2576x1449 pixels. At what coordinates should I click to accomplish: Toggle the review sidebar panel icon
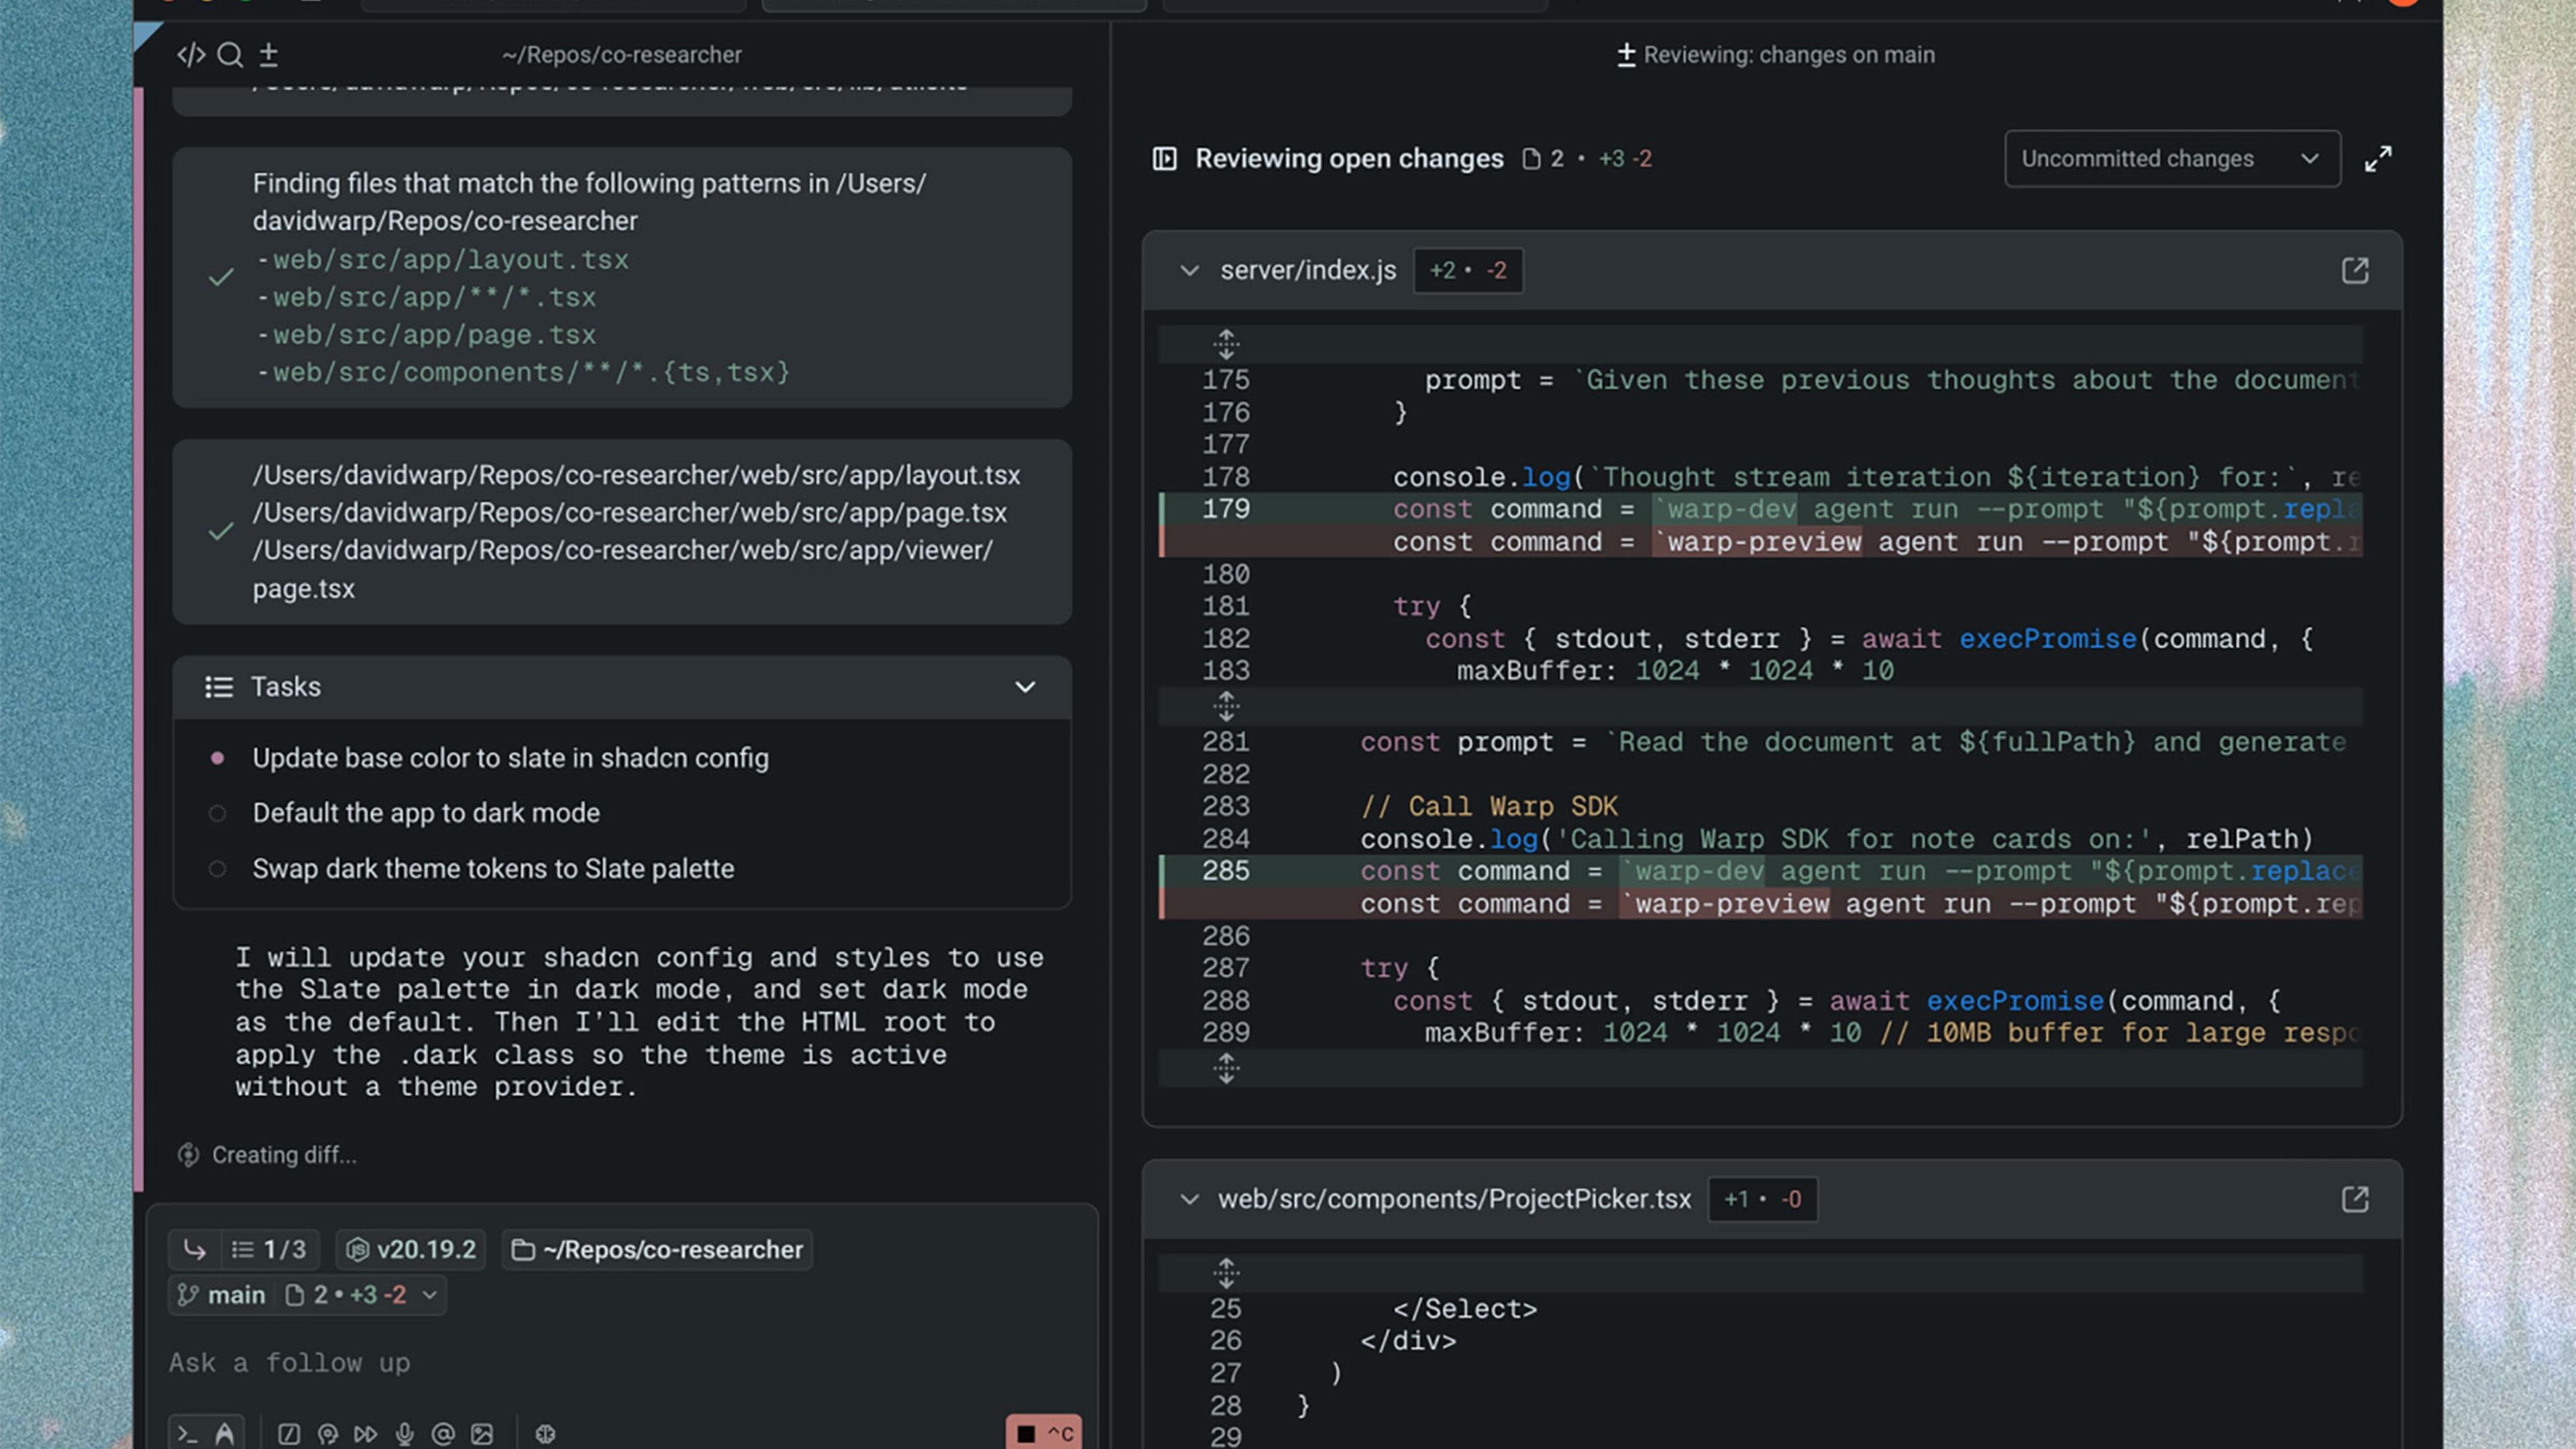coord(1164,159)
